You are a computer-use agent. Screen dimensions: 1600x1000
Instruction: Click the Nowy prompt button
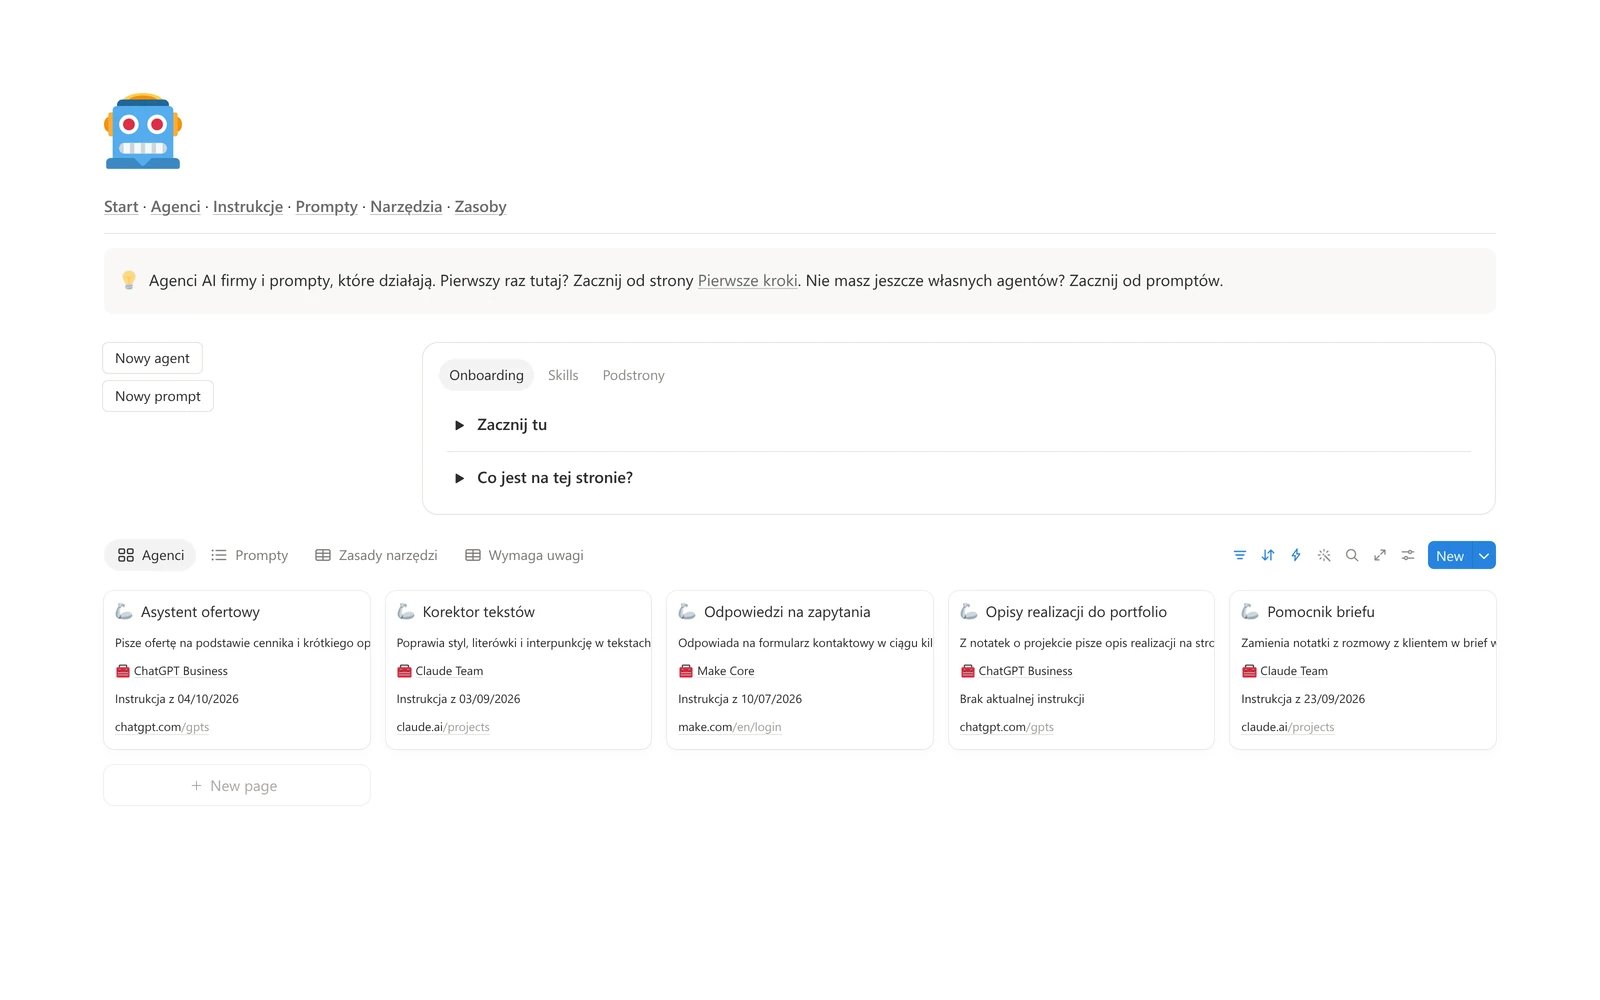point(158,396)
